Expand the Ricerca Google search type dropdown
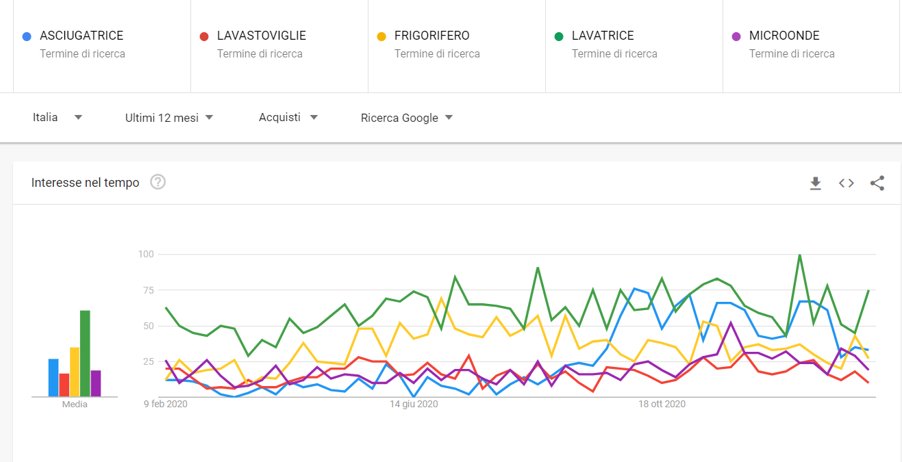This screenshot has width=902, height=462. coord(406,118)
